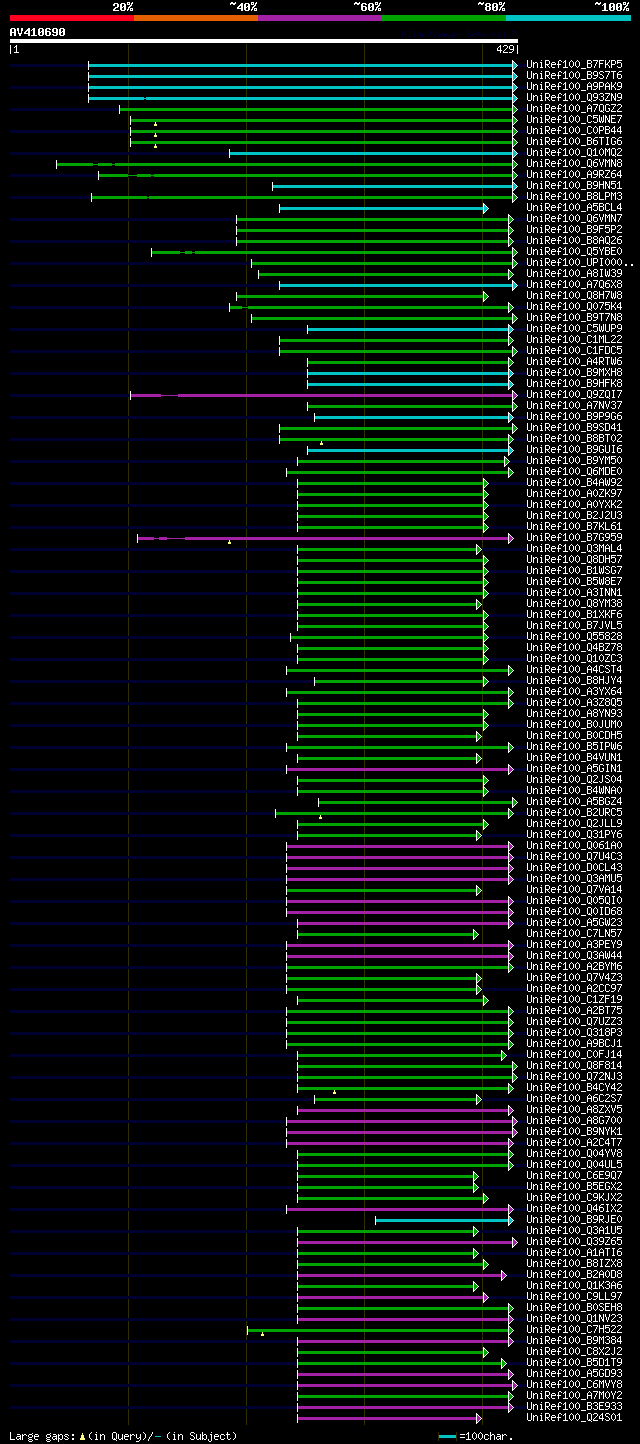Select the UniRef100_Q9ZQI7 label

tap(574, 395)
